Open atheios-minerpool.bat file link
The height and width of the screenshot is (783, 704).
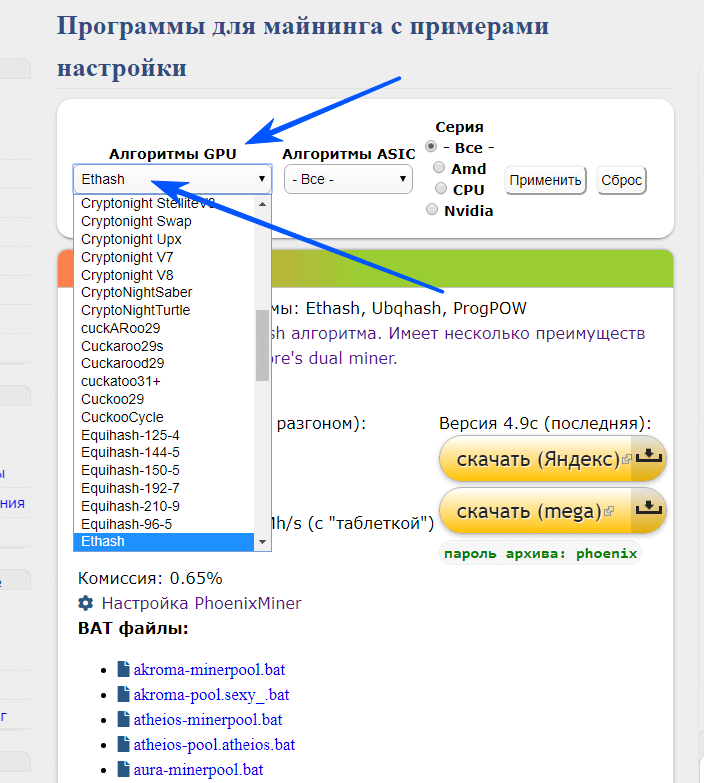coord(208,720)
